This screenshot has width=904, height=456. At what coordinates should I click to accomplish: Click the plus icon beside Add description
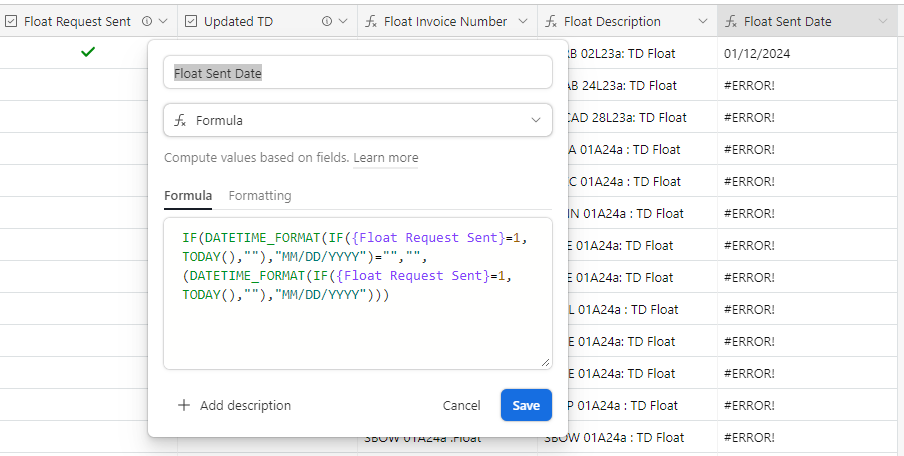[x=184, y=405]
